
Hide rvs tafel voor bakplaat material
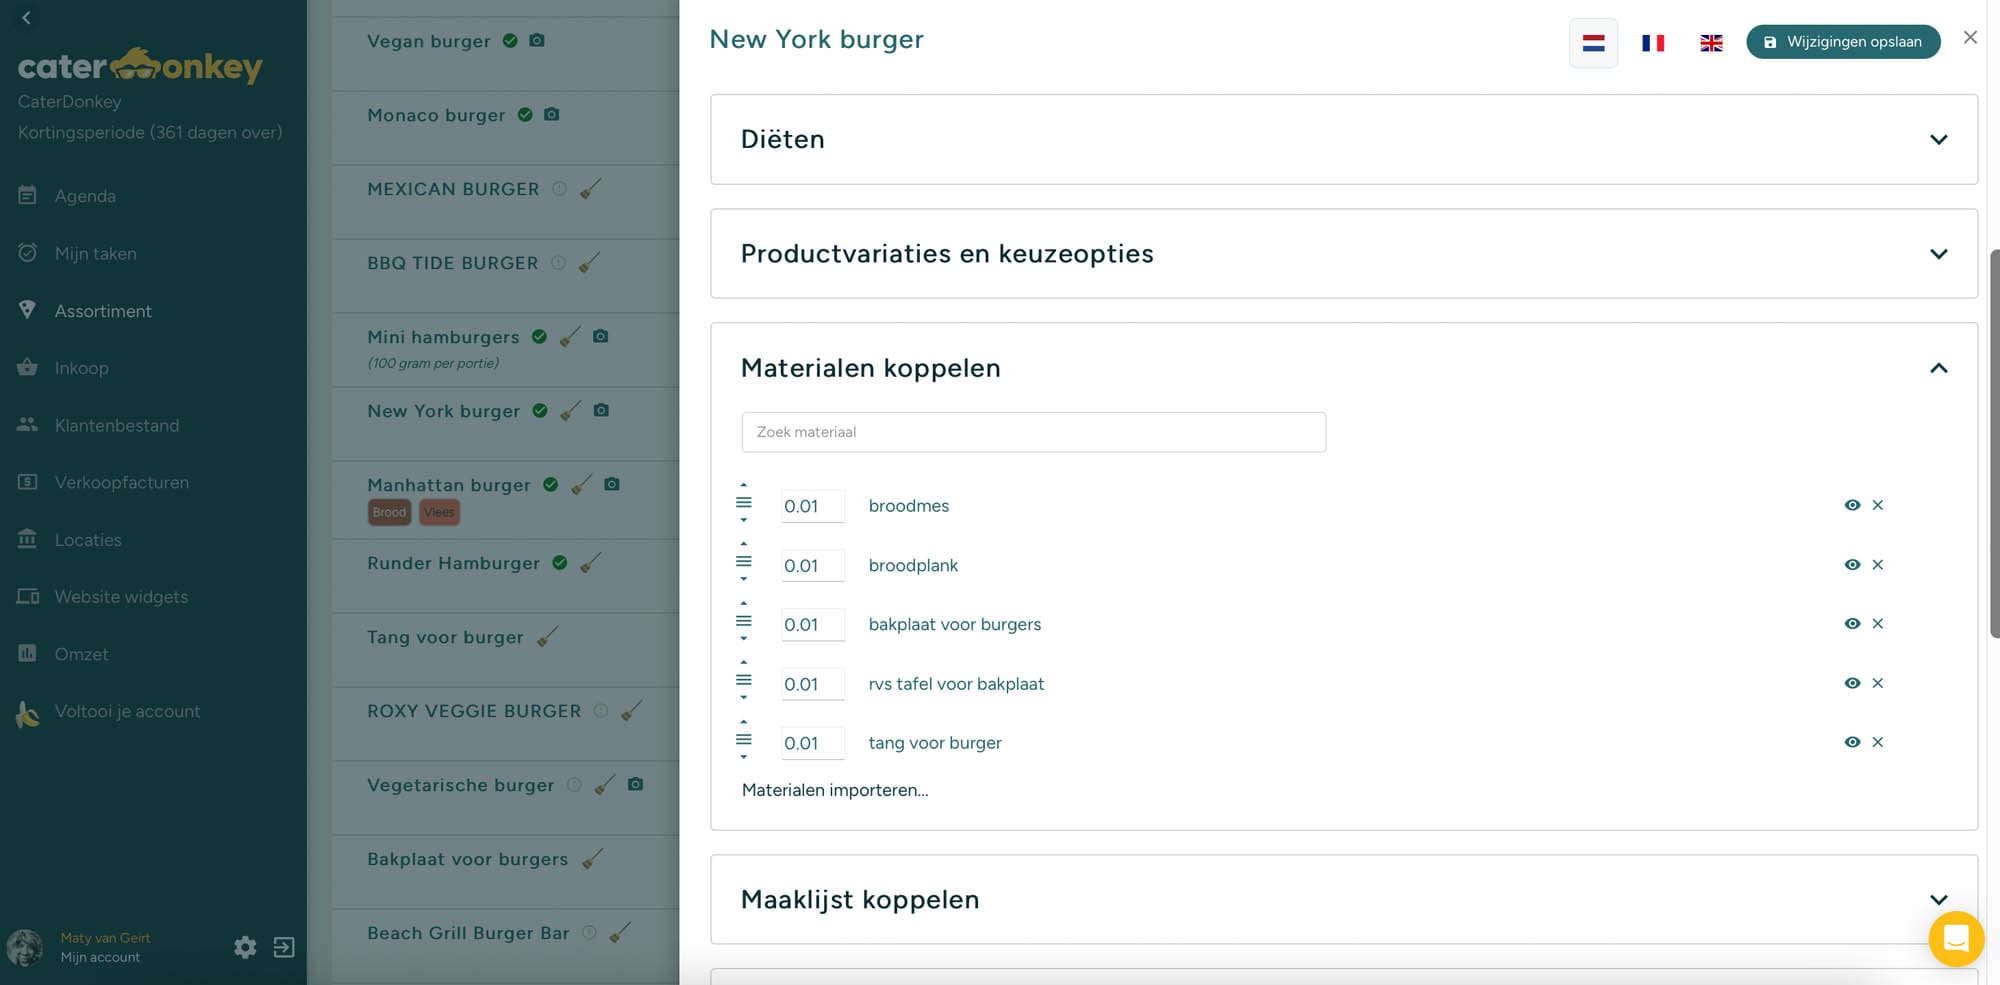click(x=1852, y=683)
